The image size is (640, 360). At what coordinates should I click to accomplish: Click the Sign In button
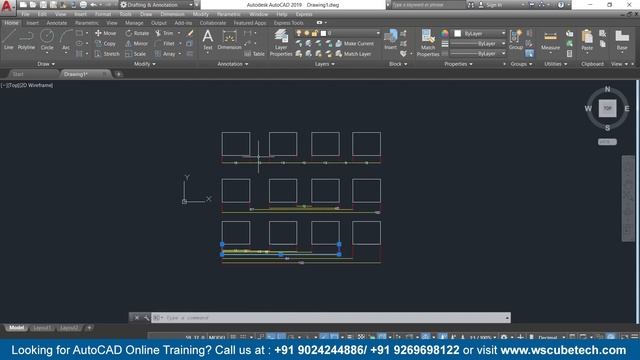tap(490, 5)
